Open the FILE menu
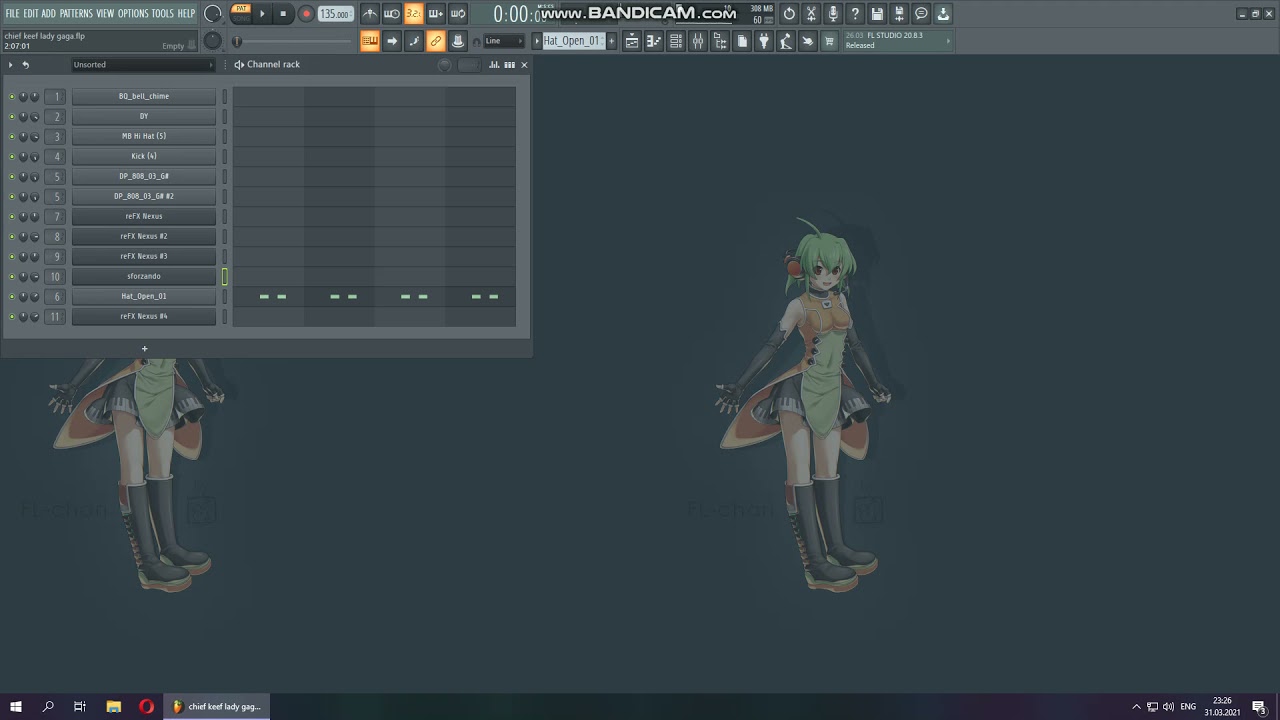This screenshot has height=720, width=1280. [x=12, y=14]
